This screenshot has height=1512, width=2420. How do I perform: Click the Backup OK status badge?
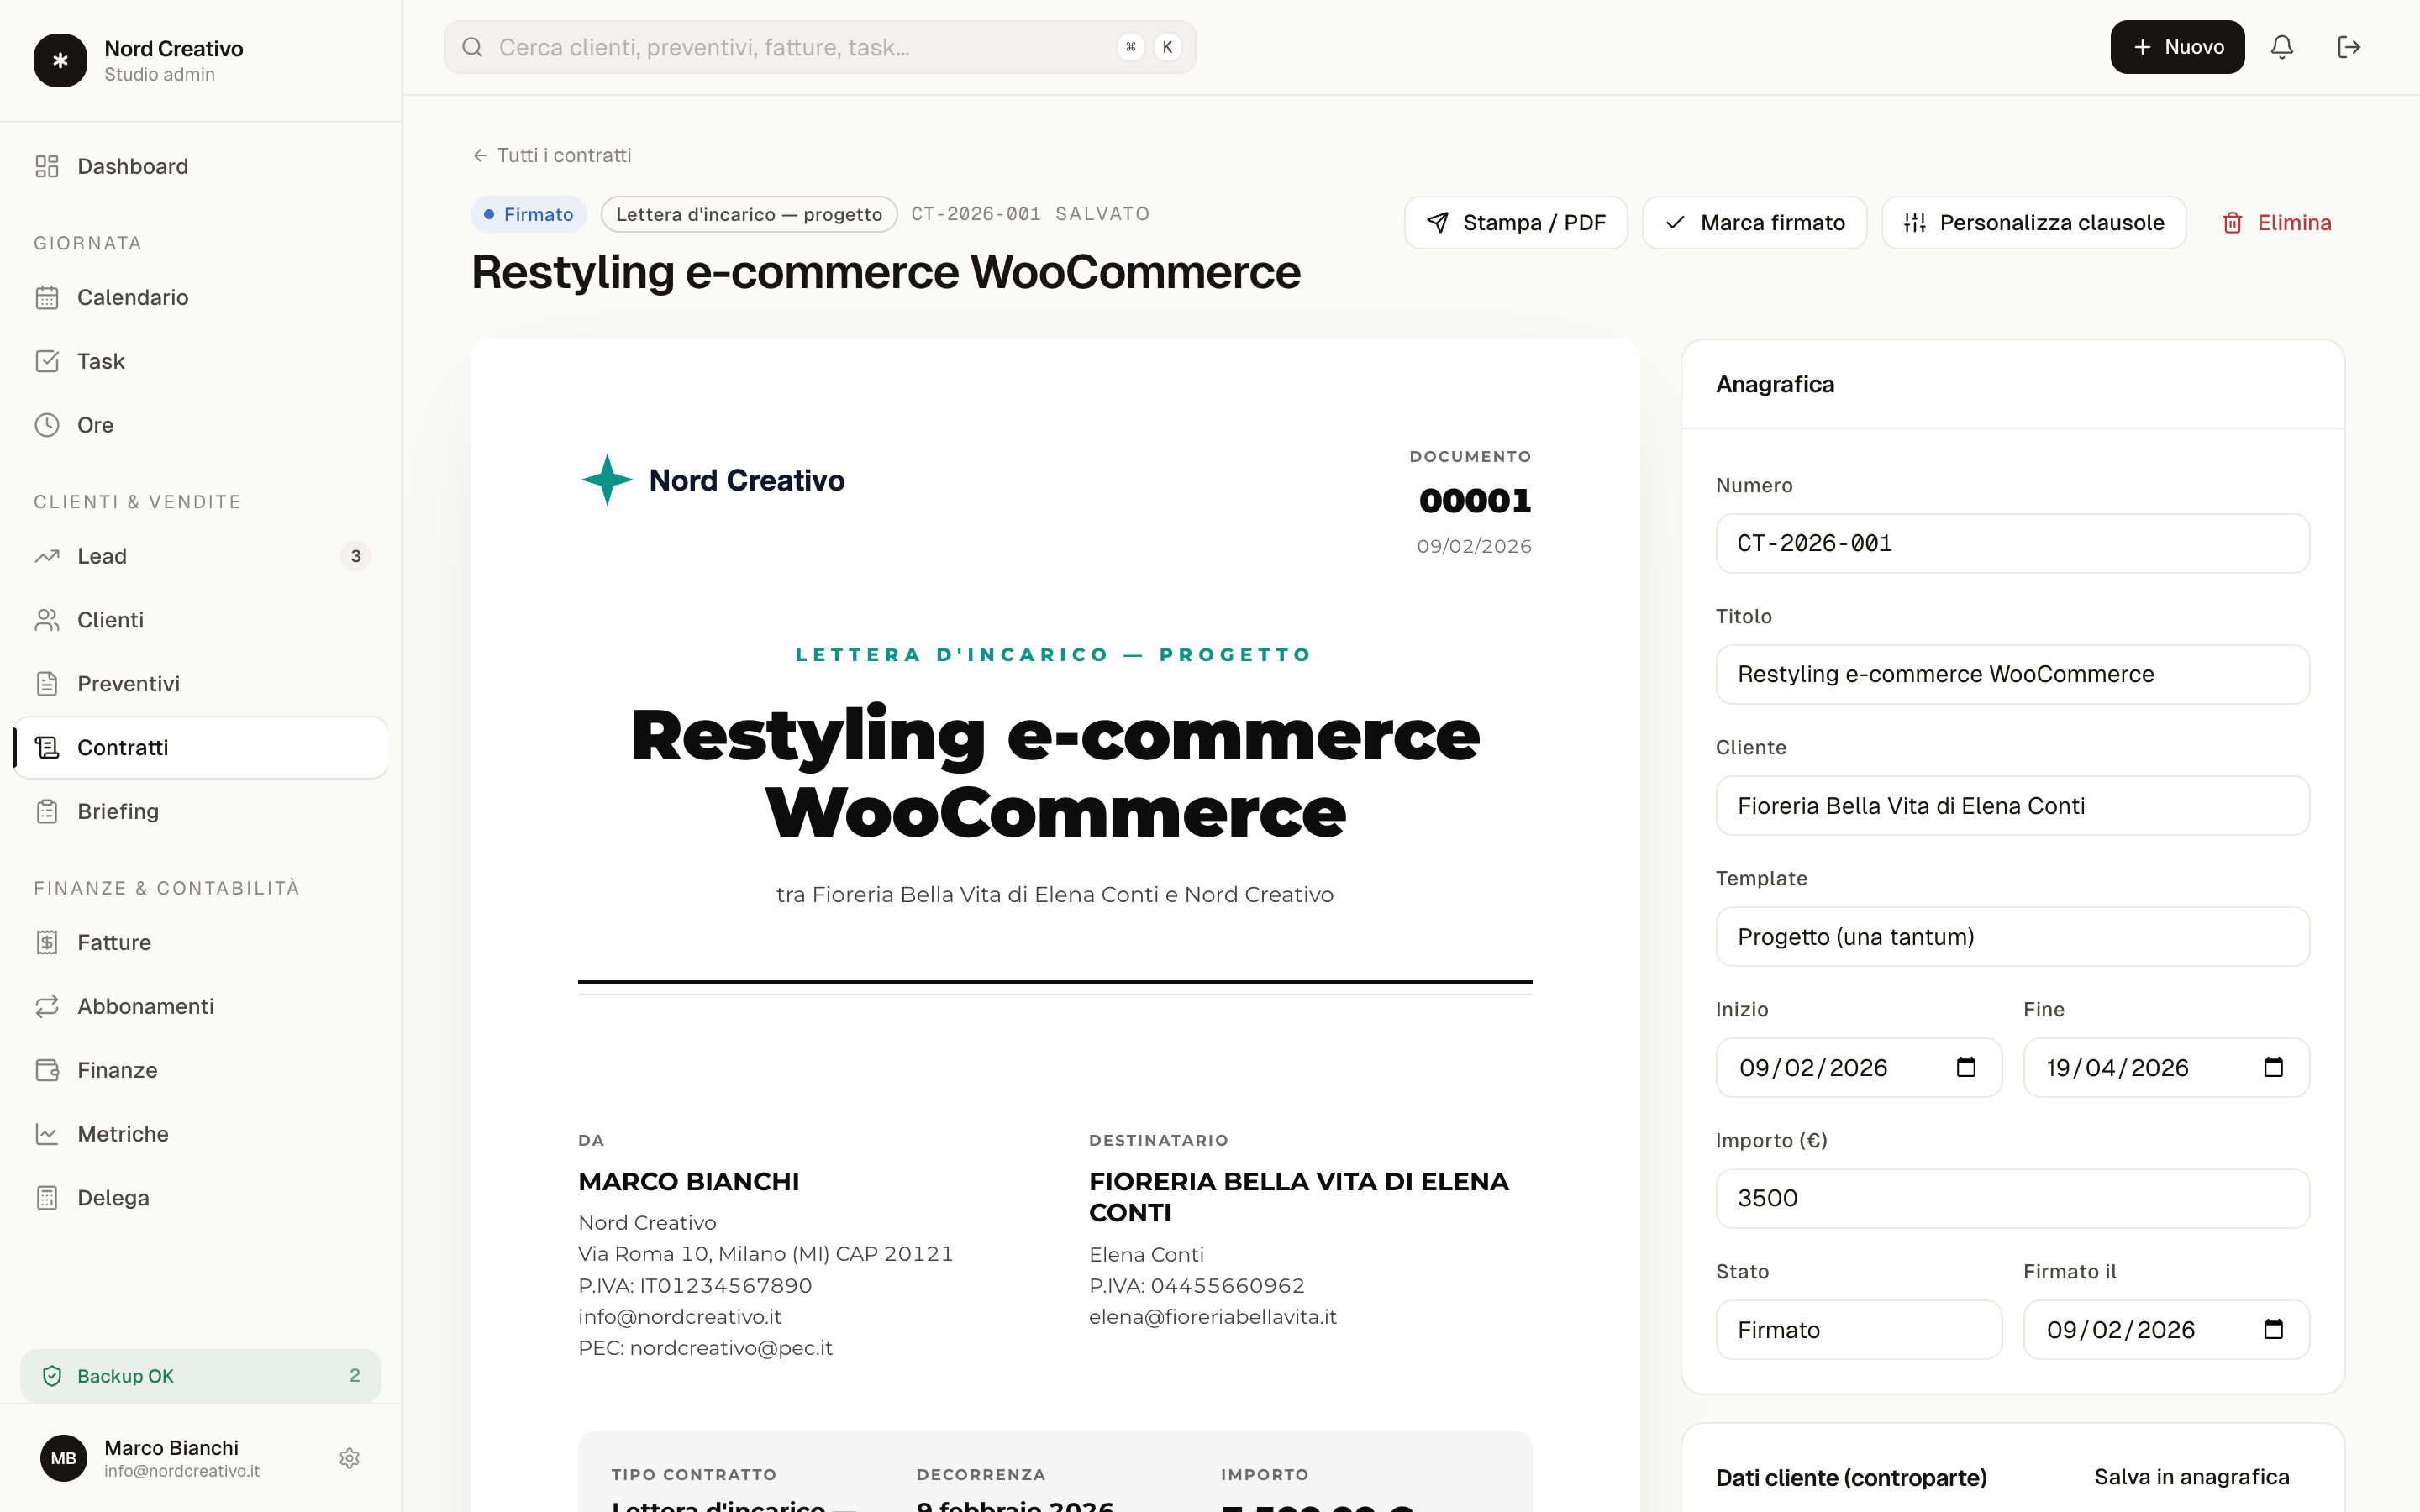[x=200, y=1376]
